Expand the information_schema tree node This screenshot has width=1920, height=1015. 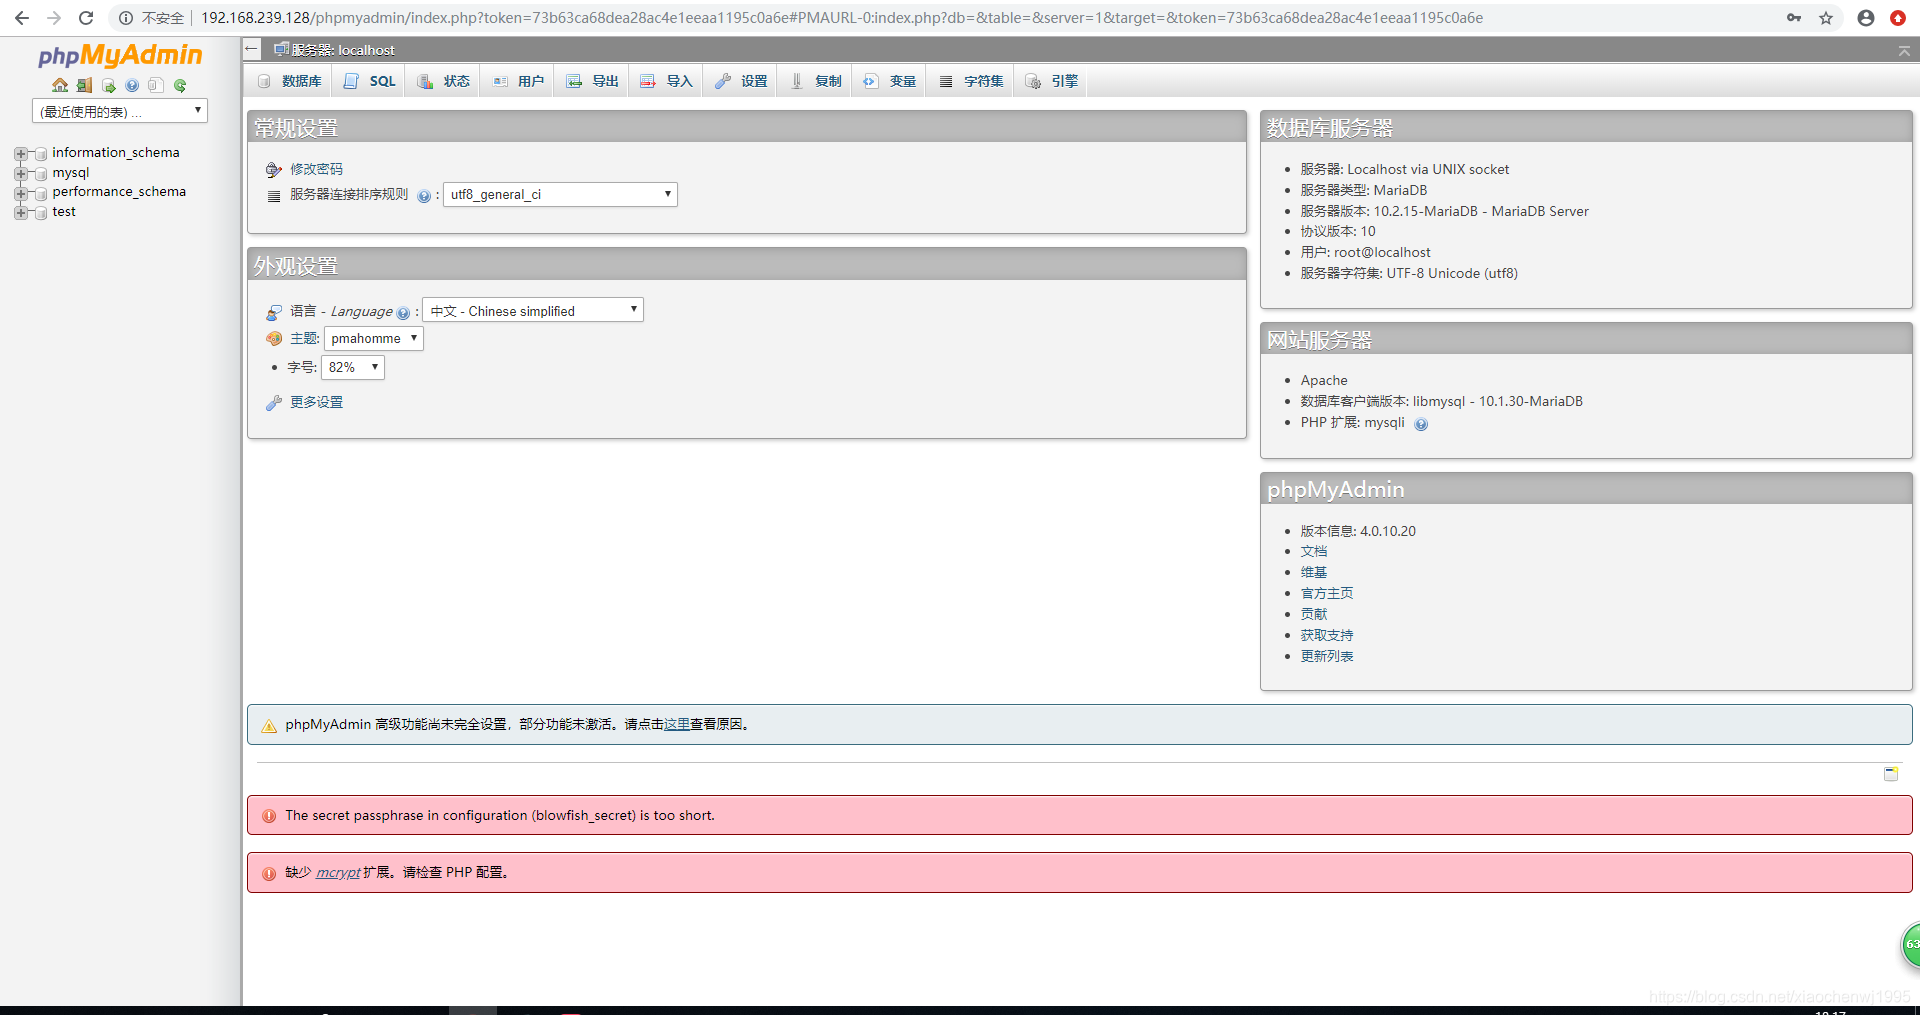[21, 154]
